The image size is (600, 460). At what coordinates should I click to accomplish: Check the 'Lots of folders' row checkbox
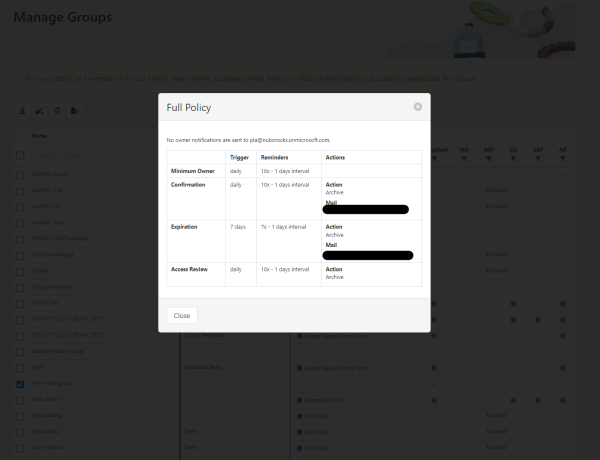tap(20, 448)
